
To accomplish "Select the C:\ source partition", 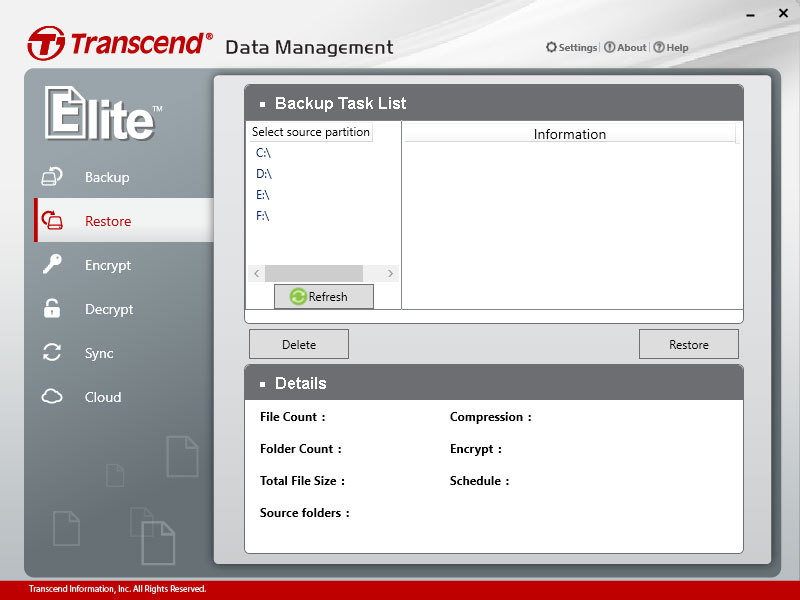I will pyautogui.click(x=263, y=153).
